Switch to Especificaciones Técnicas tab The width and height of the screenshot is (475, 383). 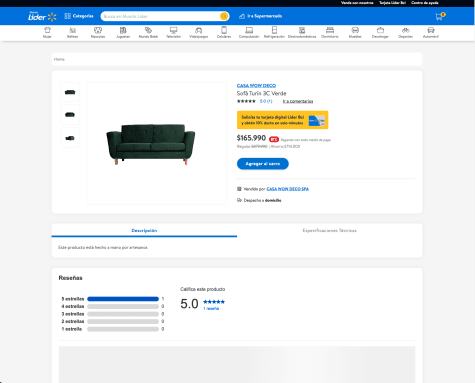[x=330, y=230]
